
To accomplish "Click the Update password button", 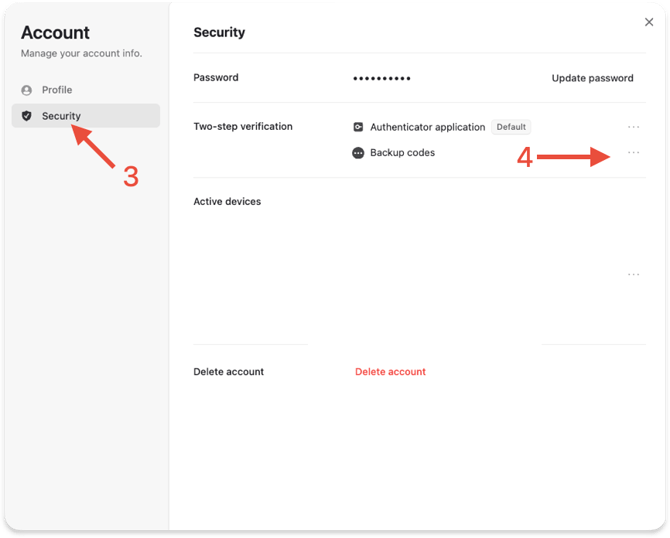I will 592,78.
